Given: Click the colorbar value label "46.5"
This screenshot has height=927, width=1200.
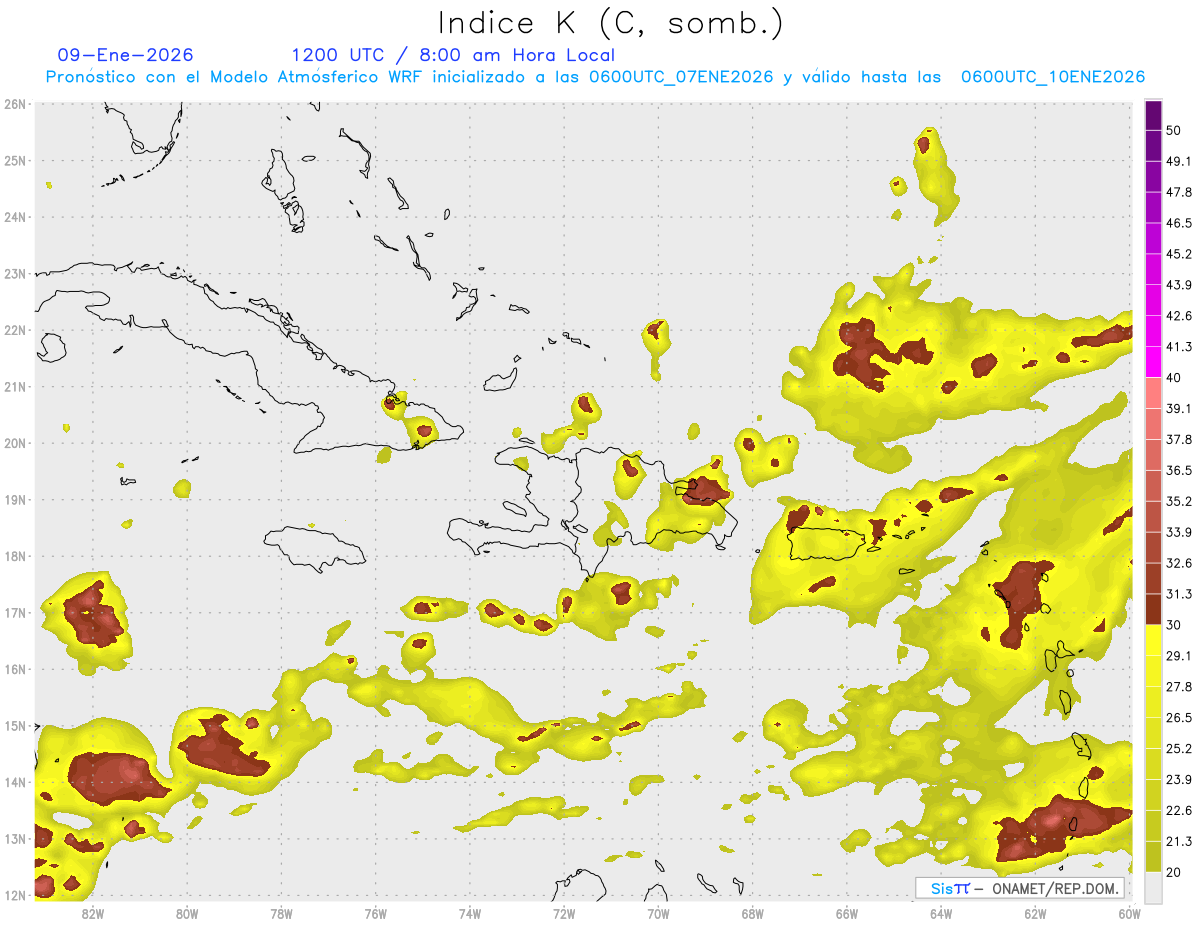Looking at the screenshot, I should 1178,223.
